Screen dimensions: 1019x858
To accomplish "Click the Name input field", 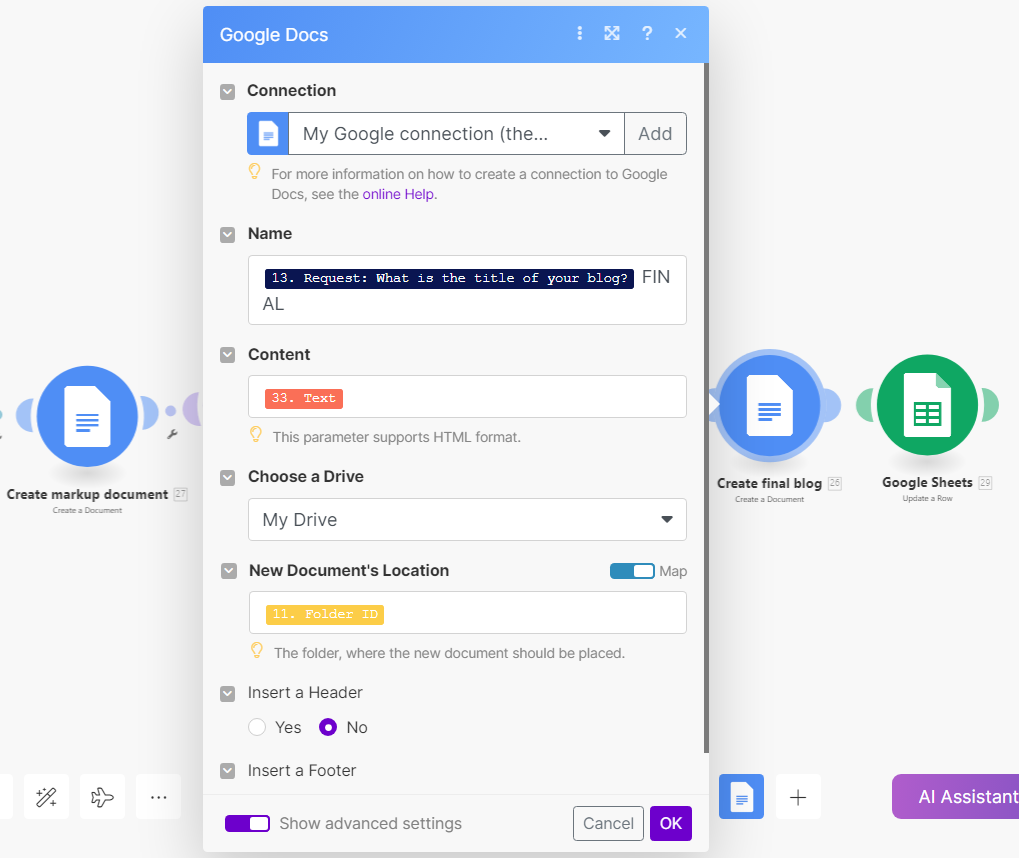I will pyautogui.click(x=467, y=290).
